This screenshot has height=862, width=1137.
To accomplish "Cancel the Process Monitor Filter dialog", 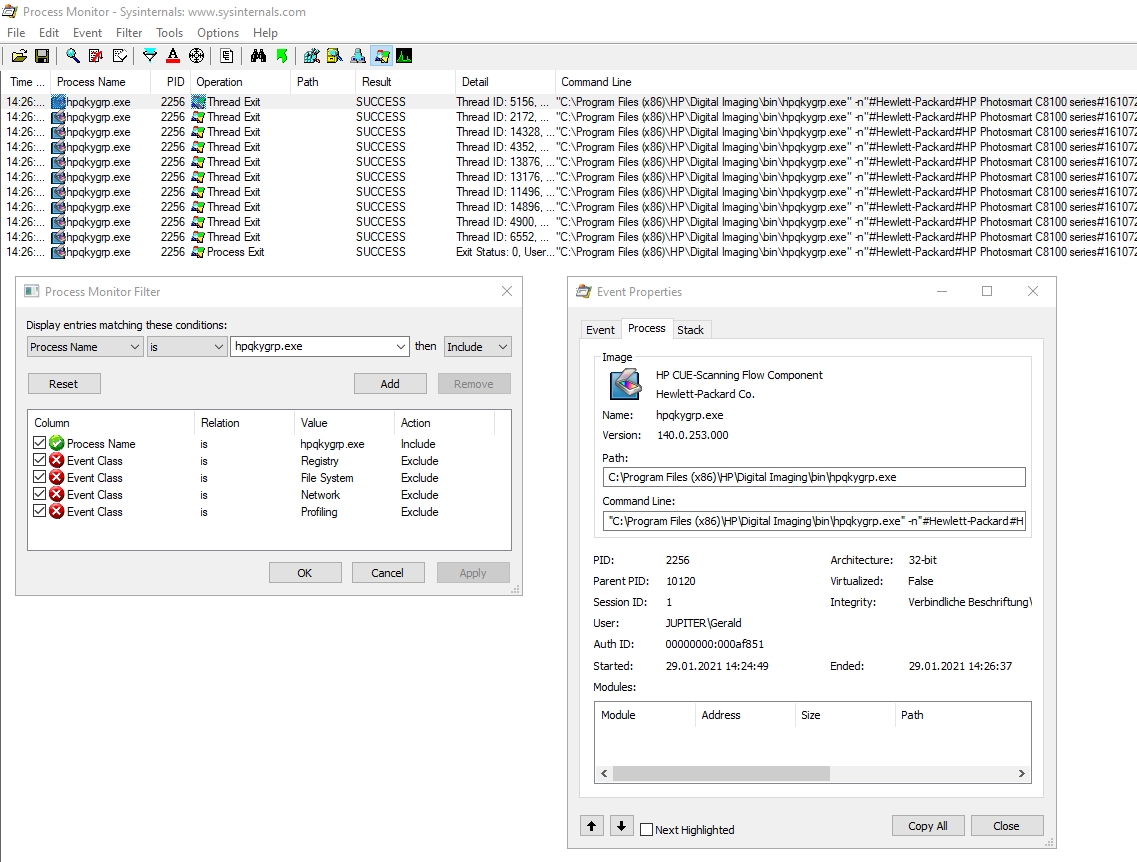I will pyautogui.click(x=387, y=573).
